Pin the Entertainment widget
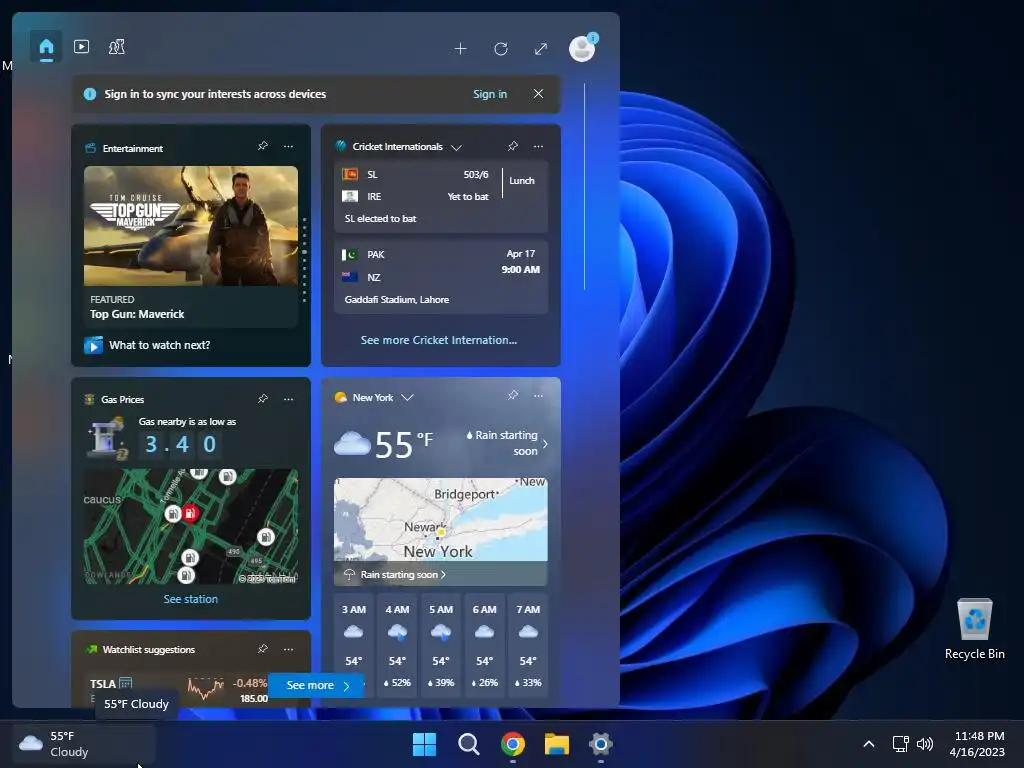The image size is (1024, 768). (263, 146)
